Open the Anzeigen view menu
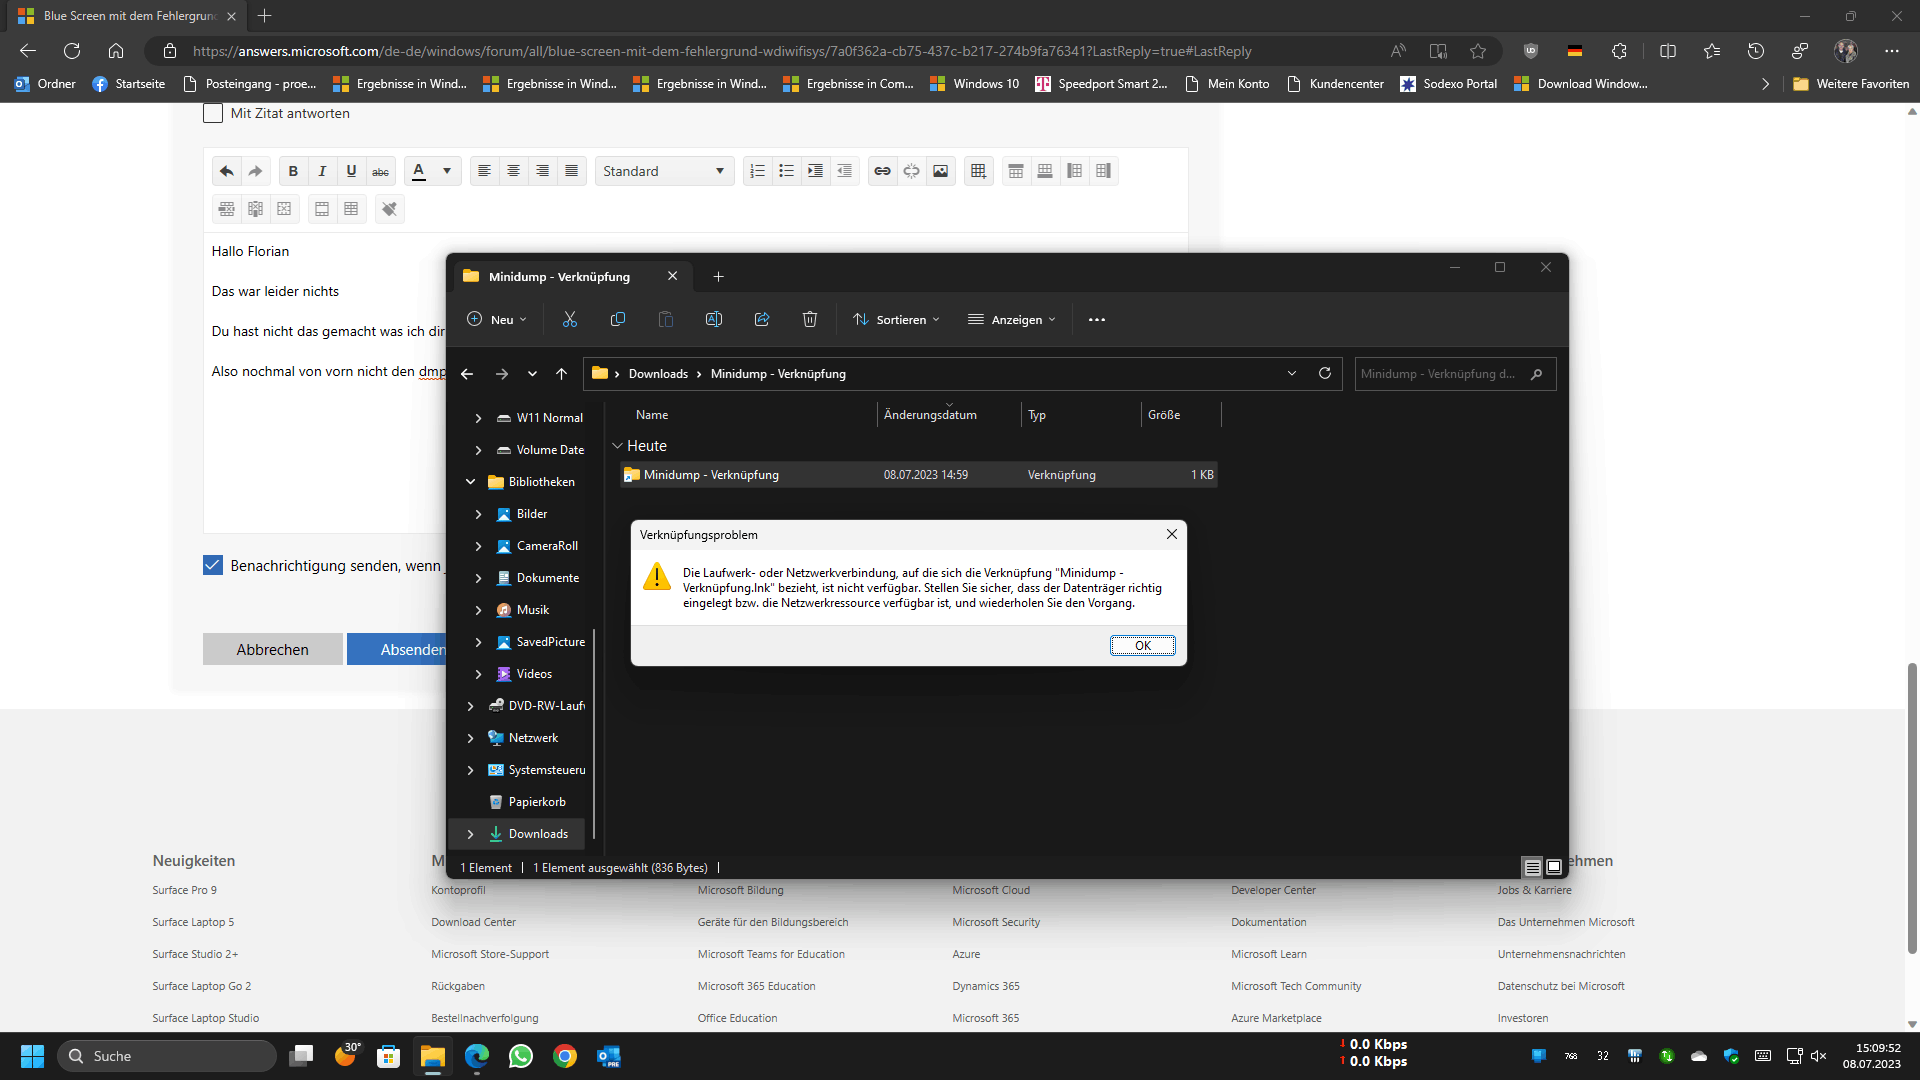The image size is (1920, 1080). pos(1012,319)
